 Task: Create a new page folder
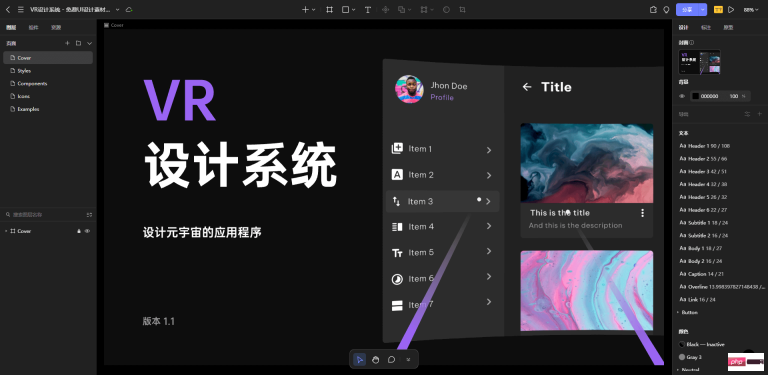78,43
